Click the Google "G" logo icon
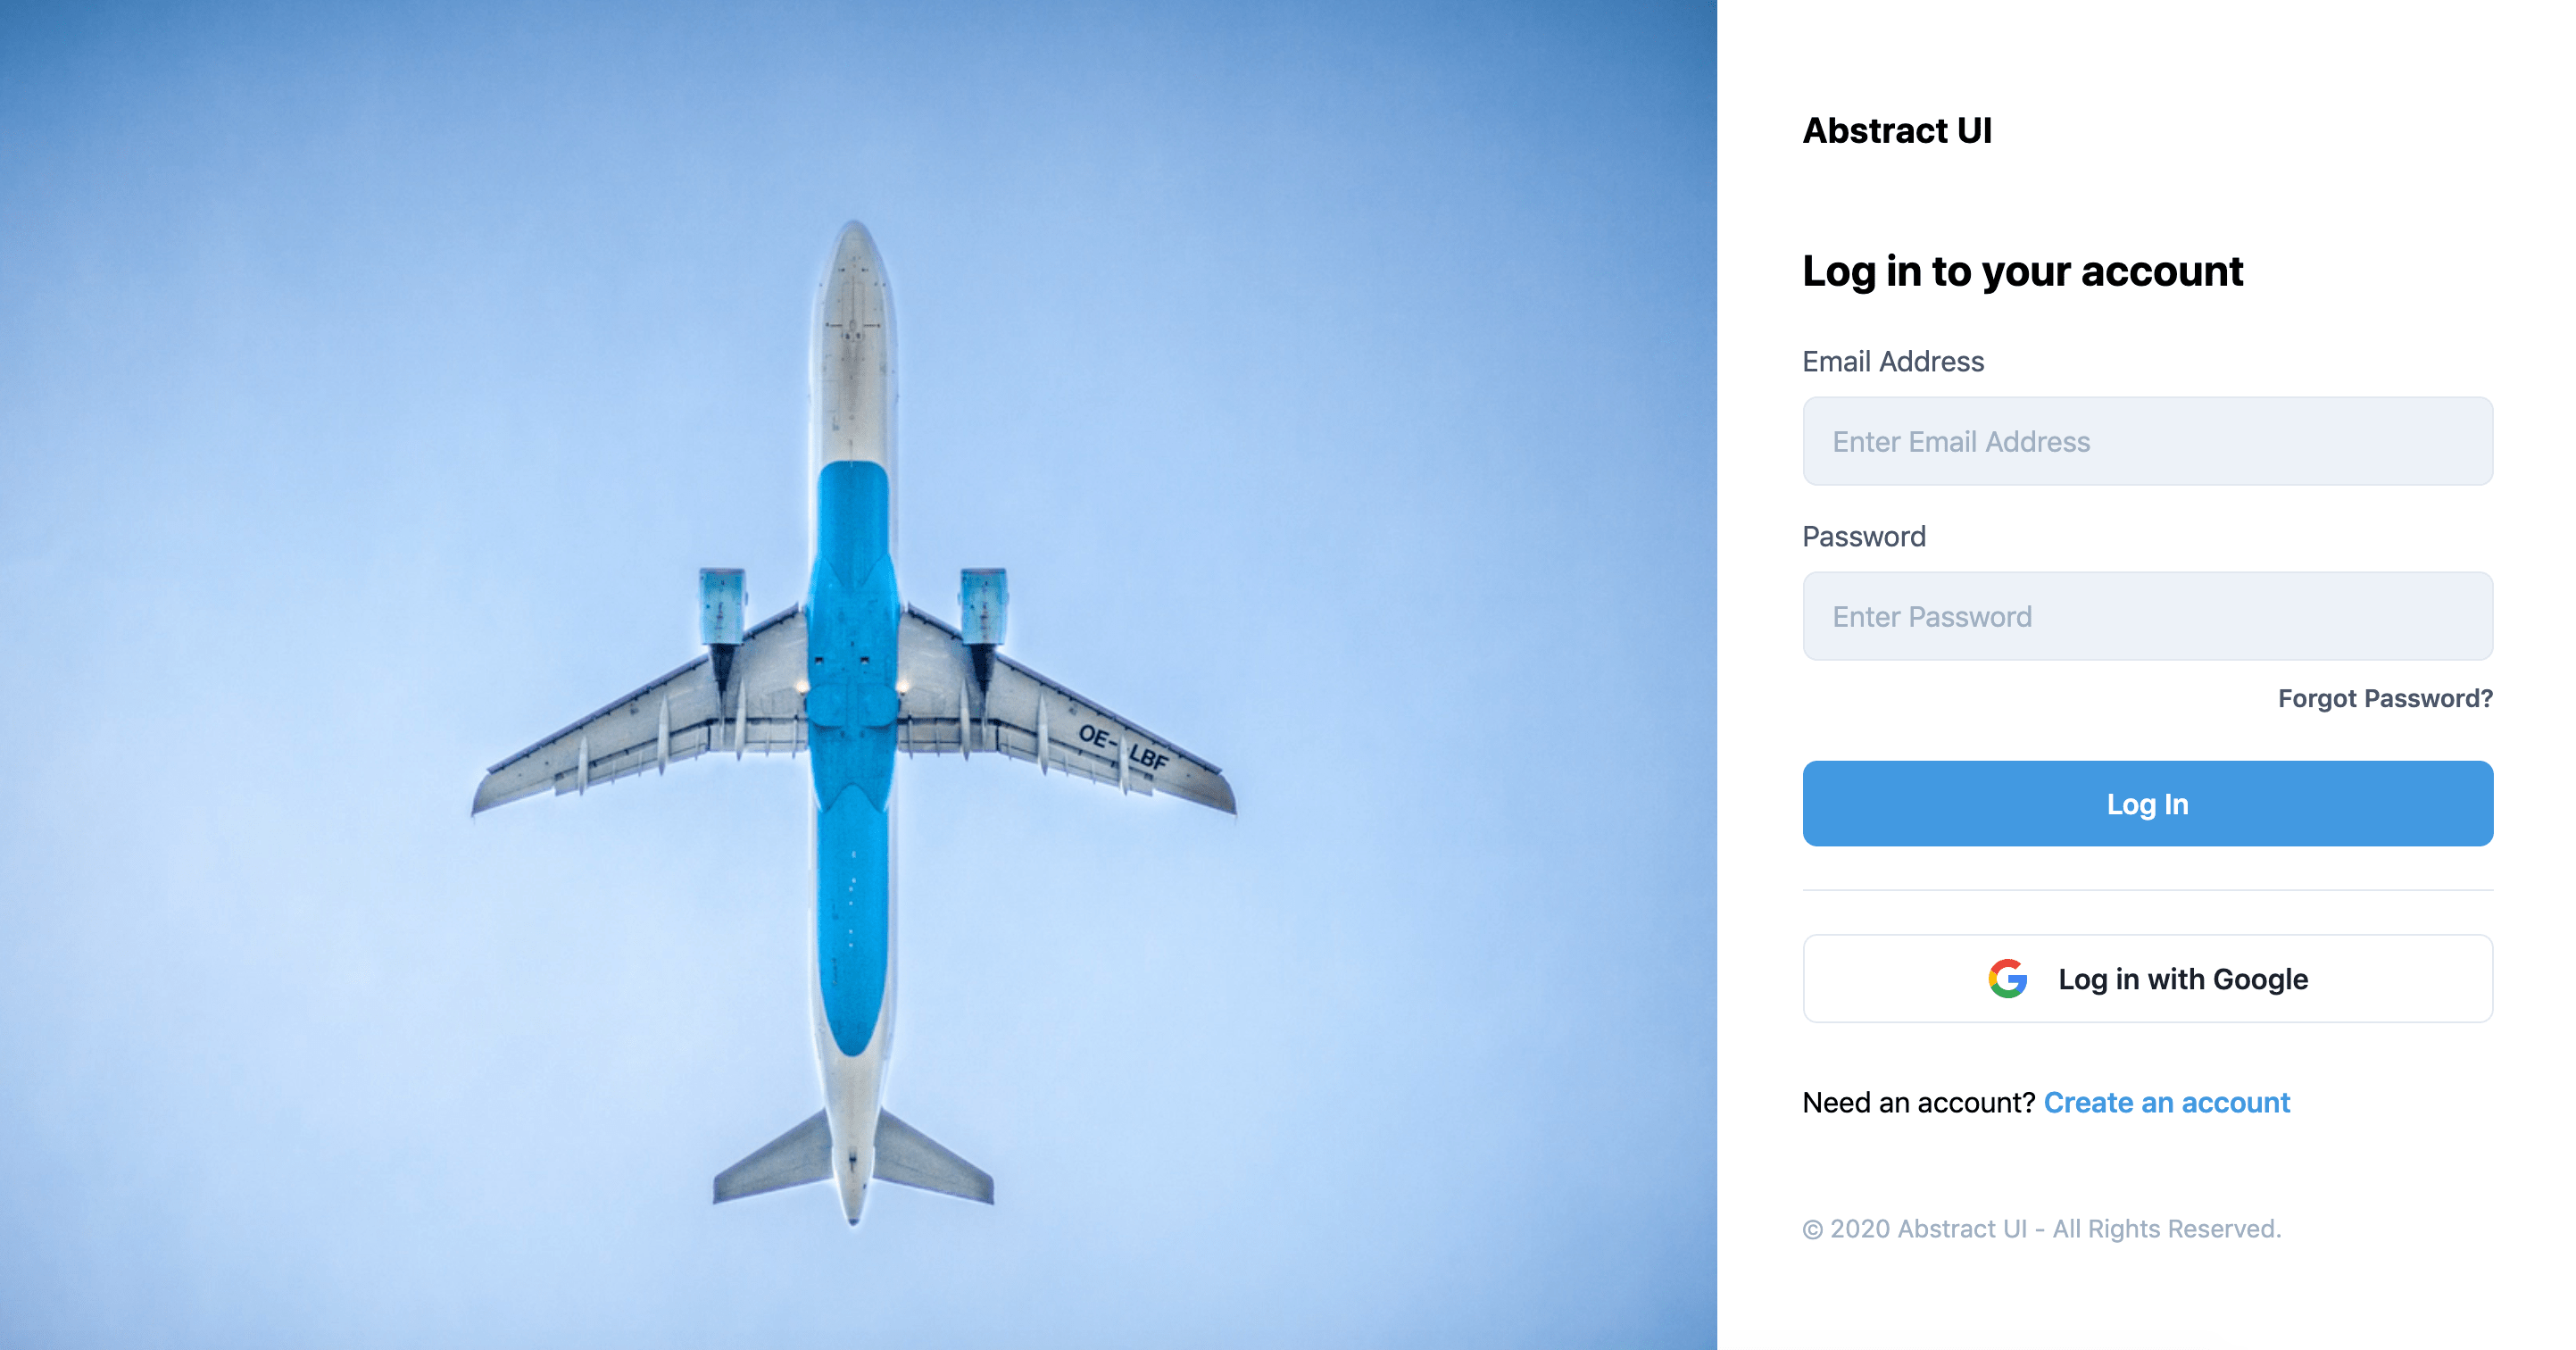Screen dimensions: 2576x1350 (x=2007, y=978)
